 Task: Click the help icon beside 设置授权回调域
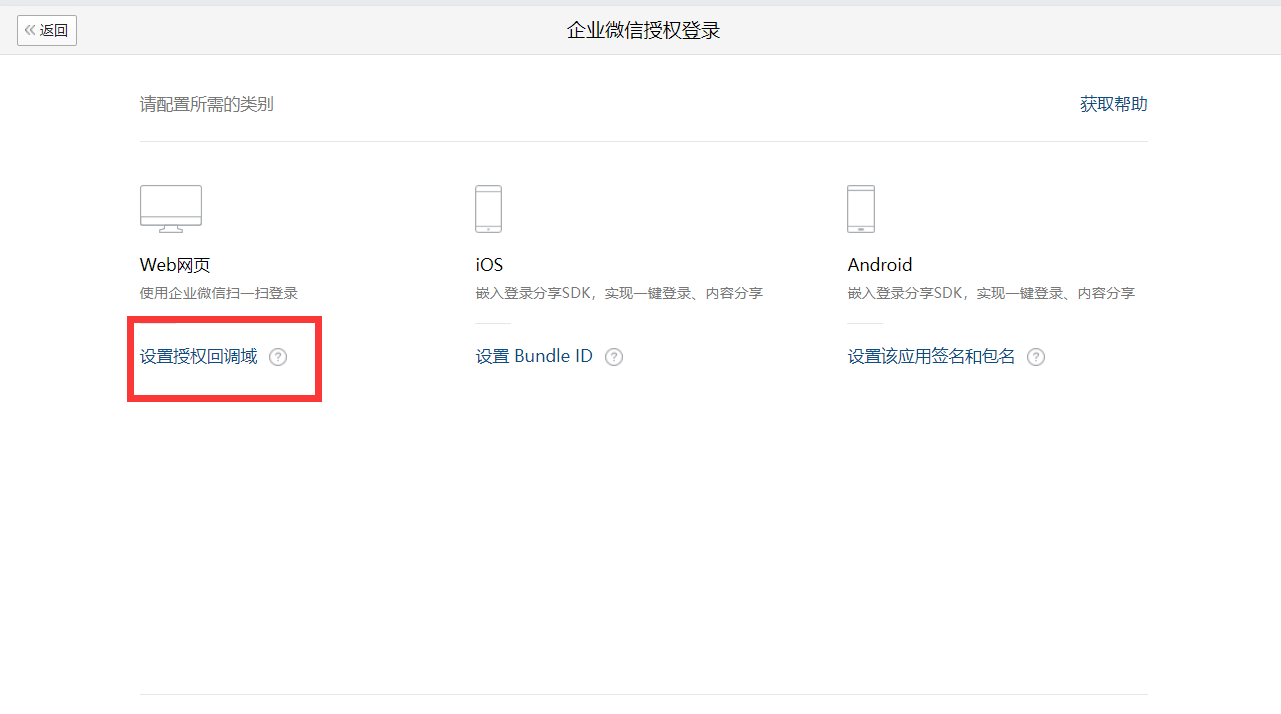(278, 357)
